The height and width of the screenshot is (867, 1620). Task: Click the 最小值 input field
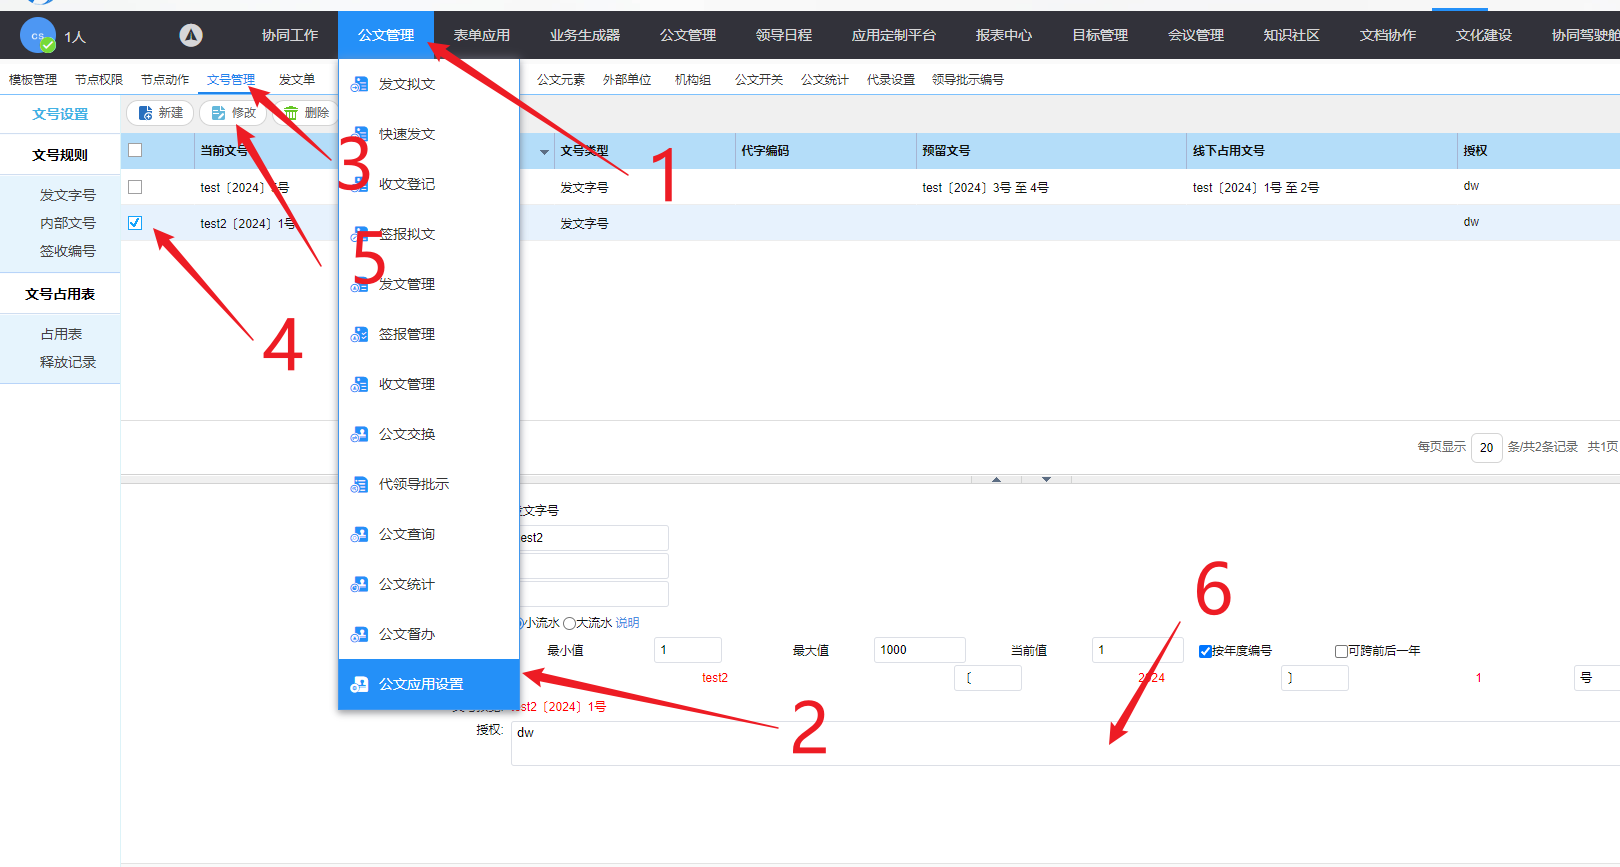point(688,650)
